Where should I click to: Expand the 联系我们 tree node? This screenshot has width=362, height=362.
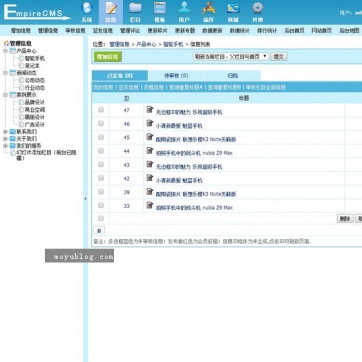tap(5, 132)
